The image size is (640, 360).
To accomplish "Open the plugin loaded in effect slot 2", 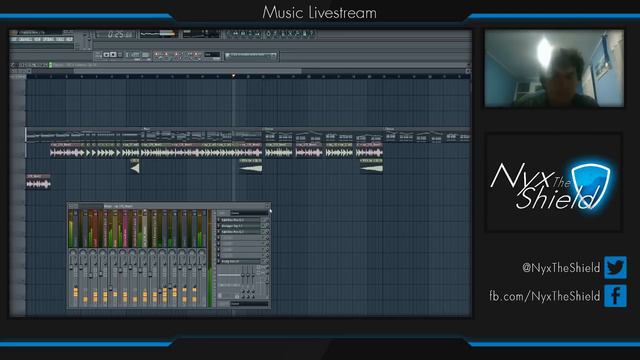I will pos(240,226).
